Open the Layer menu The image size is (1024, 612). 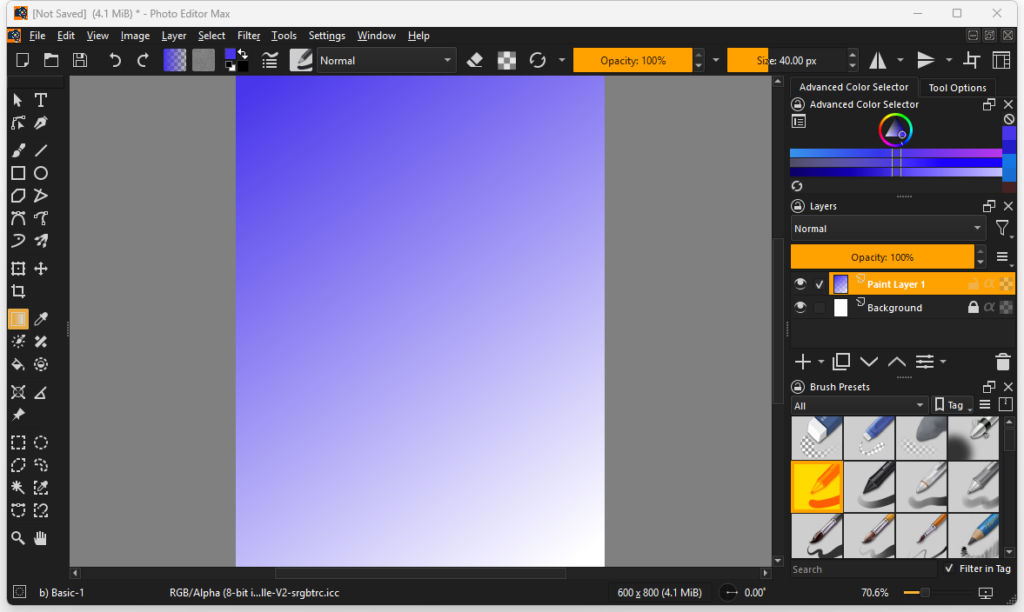click(x=174, y=36)
